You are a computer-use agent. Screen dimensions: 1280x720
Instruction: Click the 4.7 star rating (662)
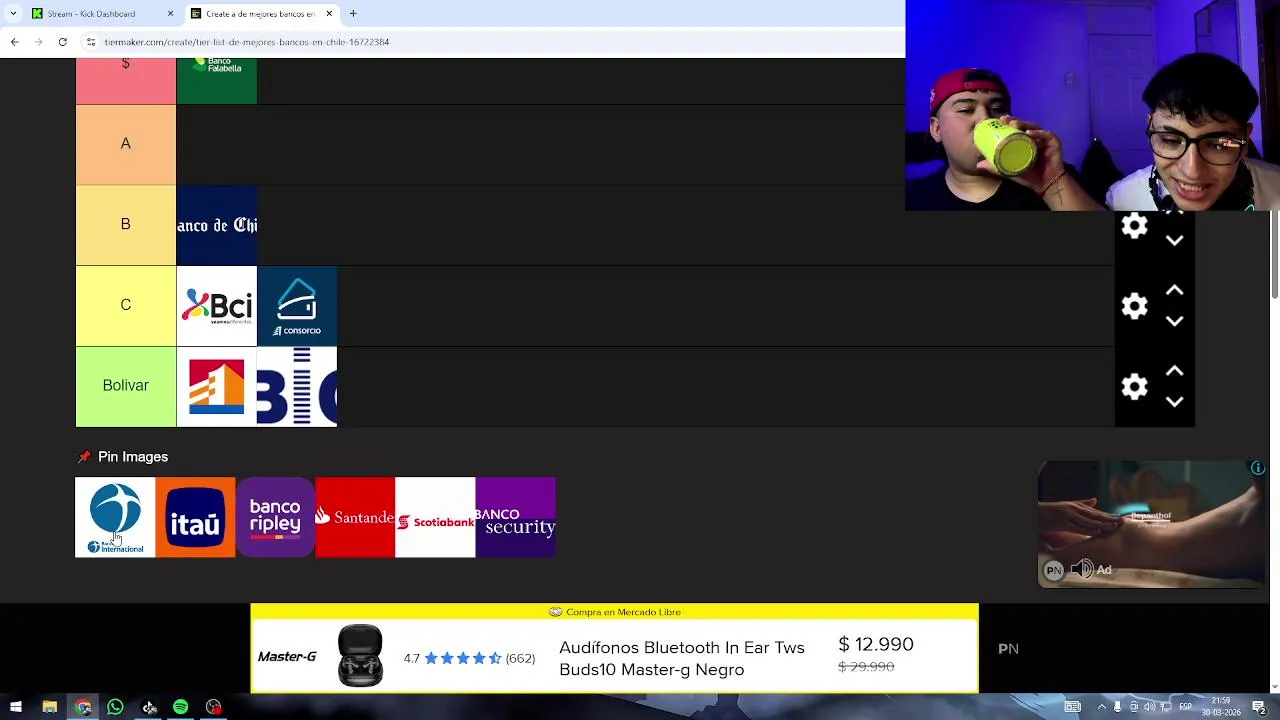(x=469, y=658)
